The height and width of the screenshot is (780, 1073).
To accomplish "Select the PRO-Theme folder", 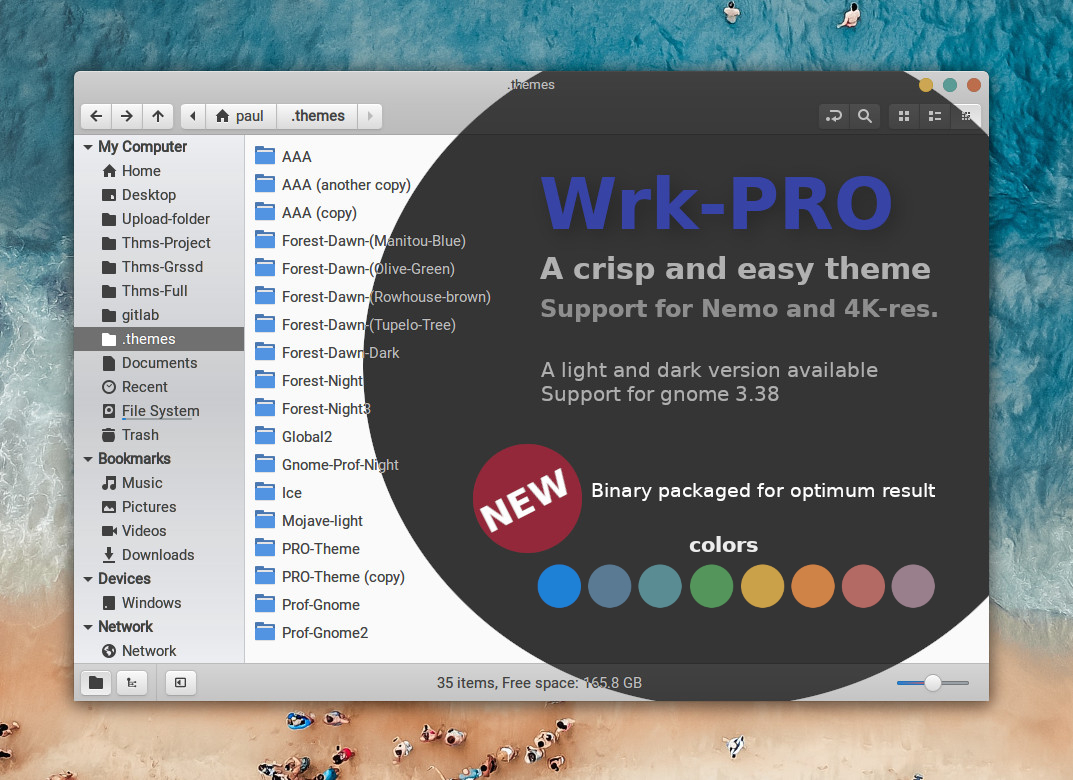I will (307, 549).
